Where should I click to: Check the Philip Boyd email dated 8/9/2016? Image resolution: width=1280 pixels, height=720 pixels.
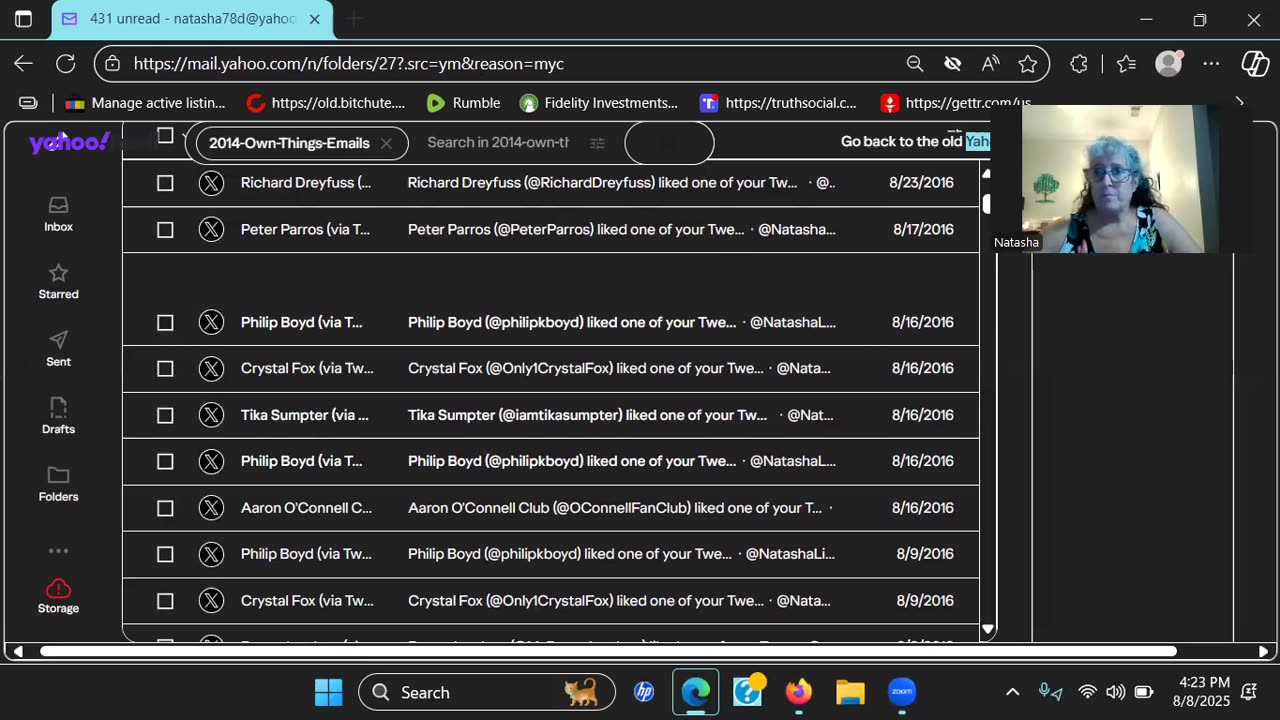165,554
